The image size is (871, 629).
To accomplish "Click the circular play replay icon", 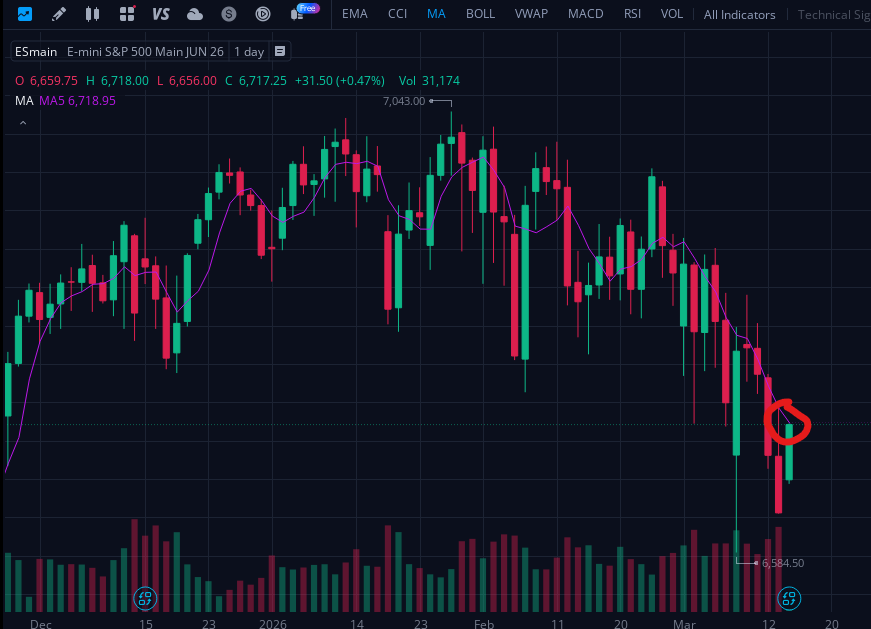I will [263, 14].
